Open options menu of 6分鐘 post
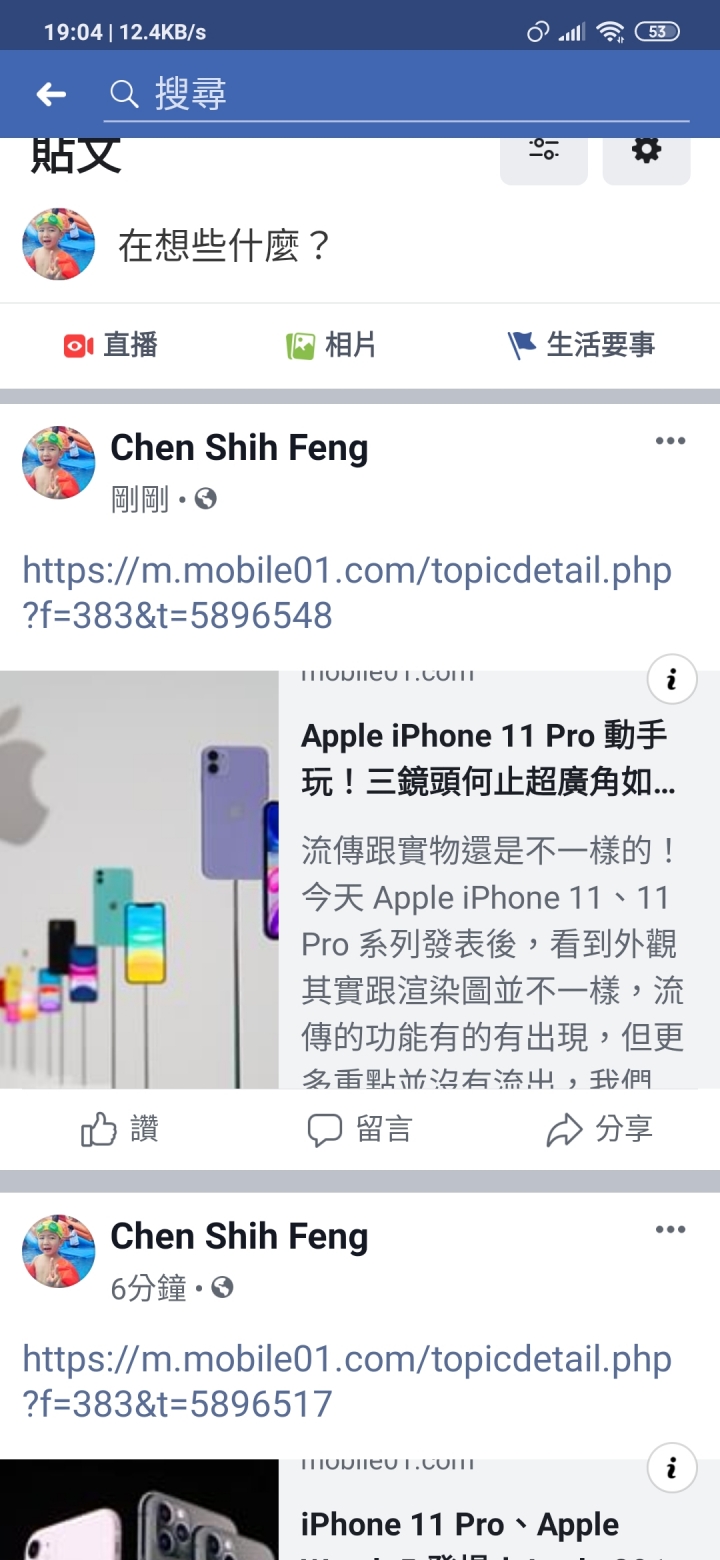The image size is (720, 1560). (670, 1230)
